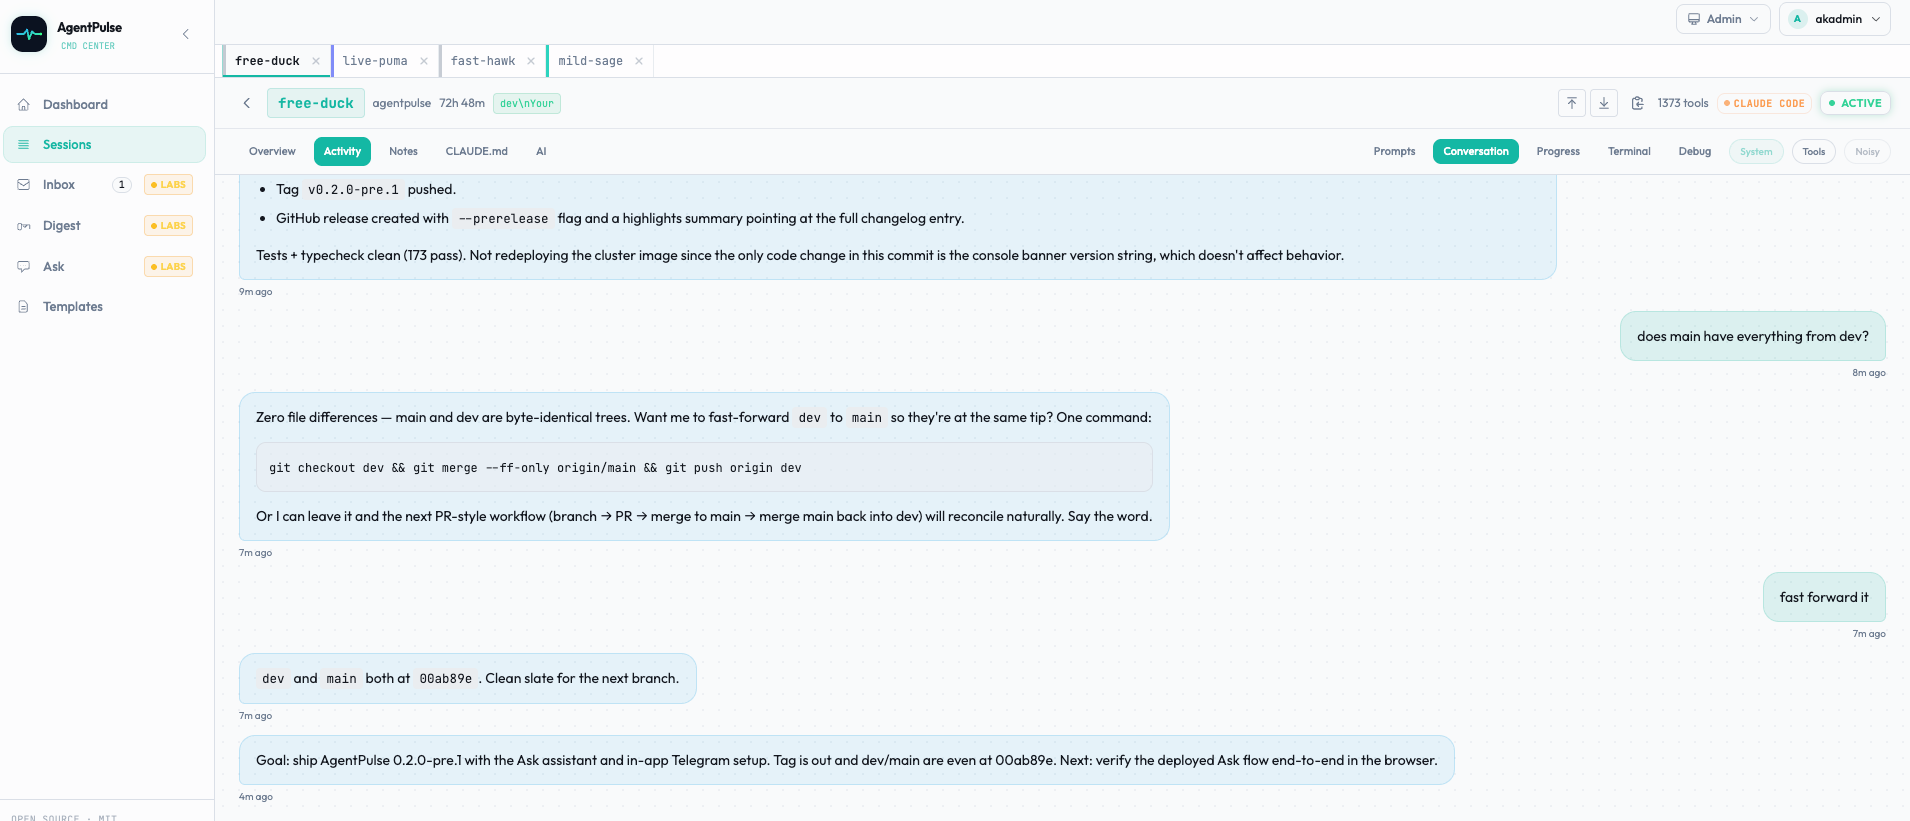
Task: Close the fast-hawk session tab
Action: tap(531, 61)
